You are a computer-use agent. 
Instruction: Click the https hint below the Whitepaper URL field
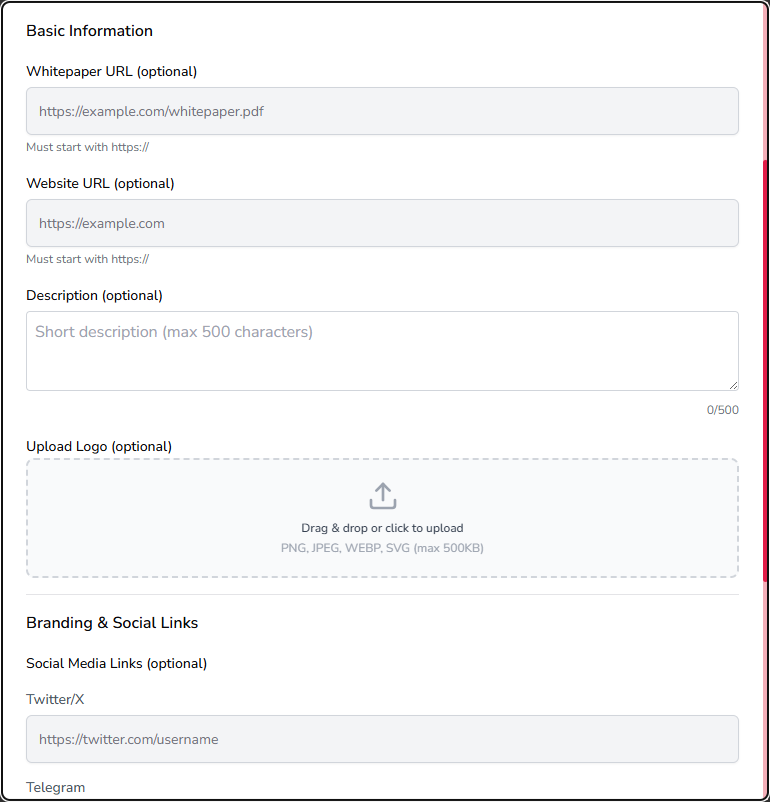(x=88, y=147)
